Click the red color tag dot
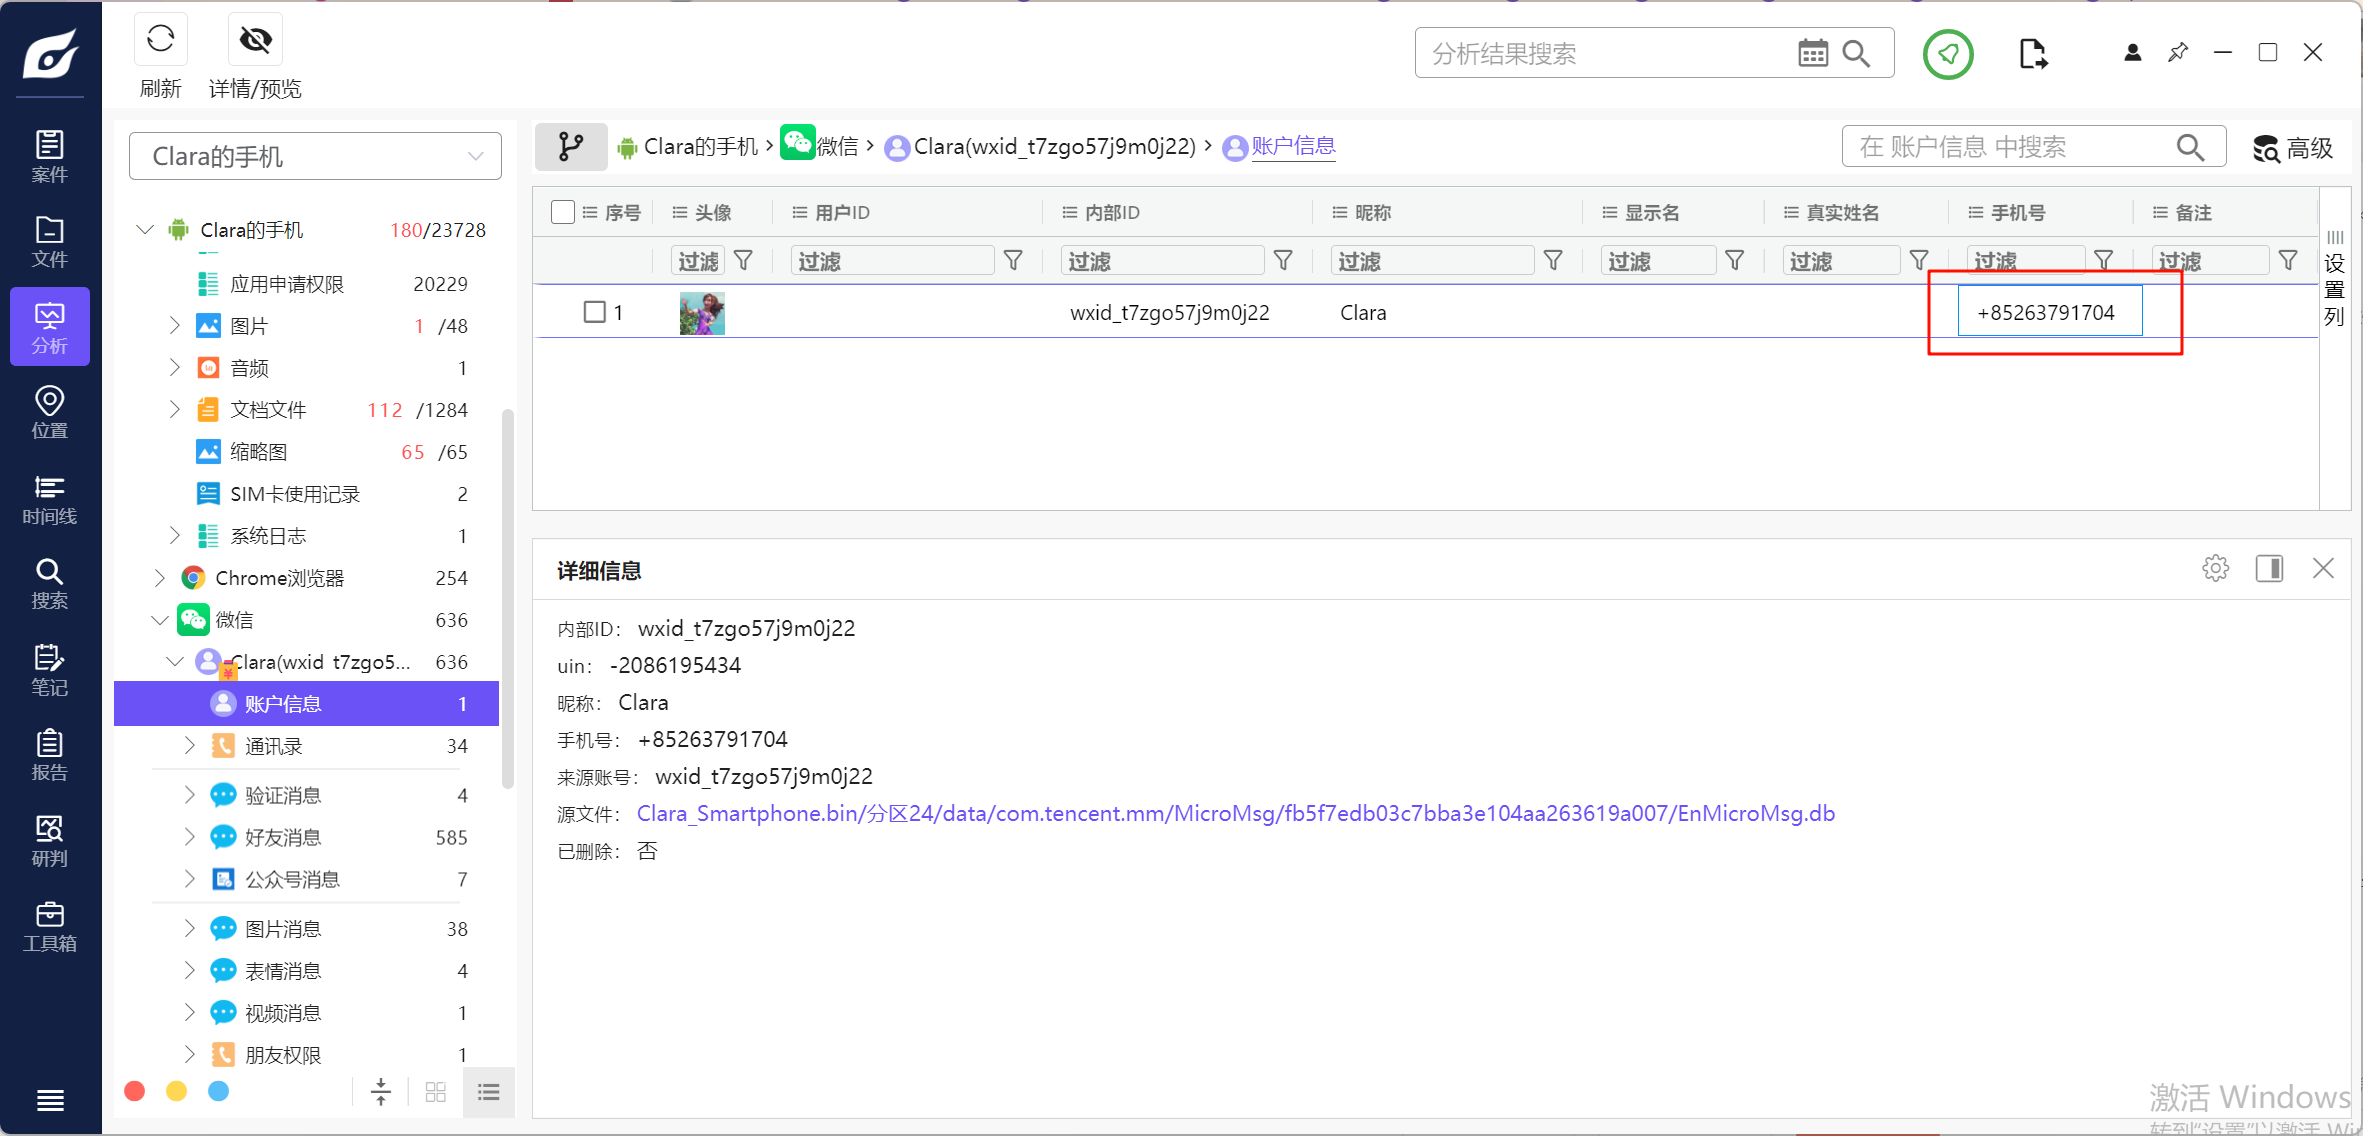The width and height of the screenshot is (2363, 1136). (135, 1091)
